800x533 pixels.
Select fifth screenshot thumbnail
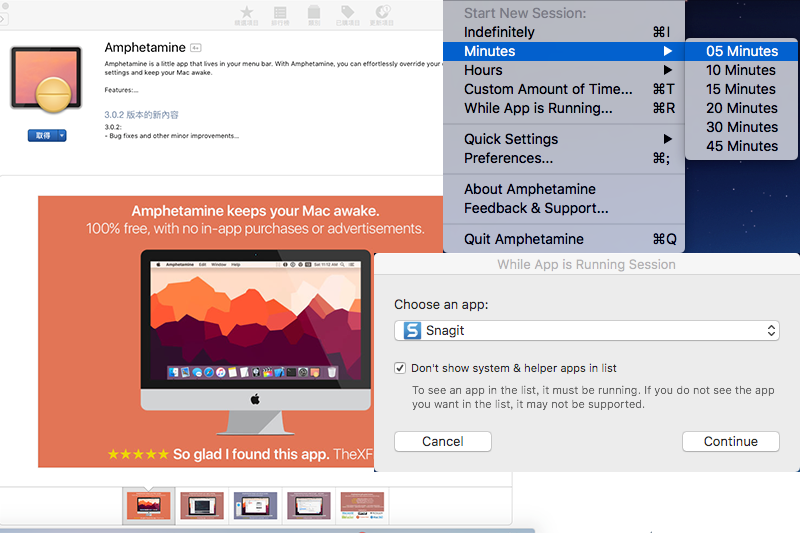pyautogui.click(x=362, y=505)
